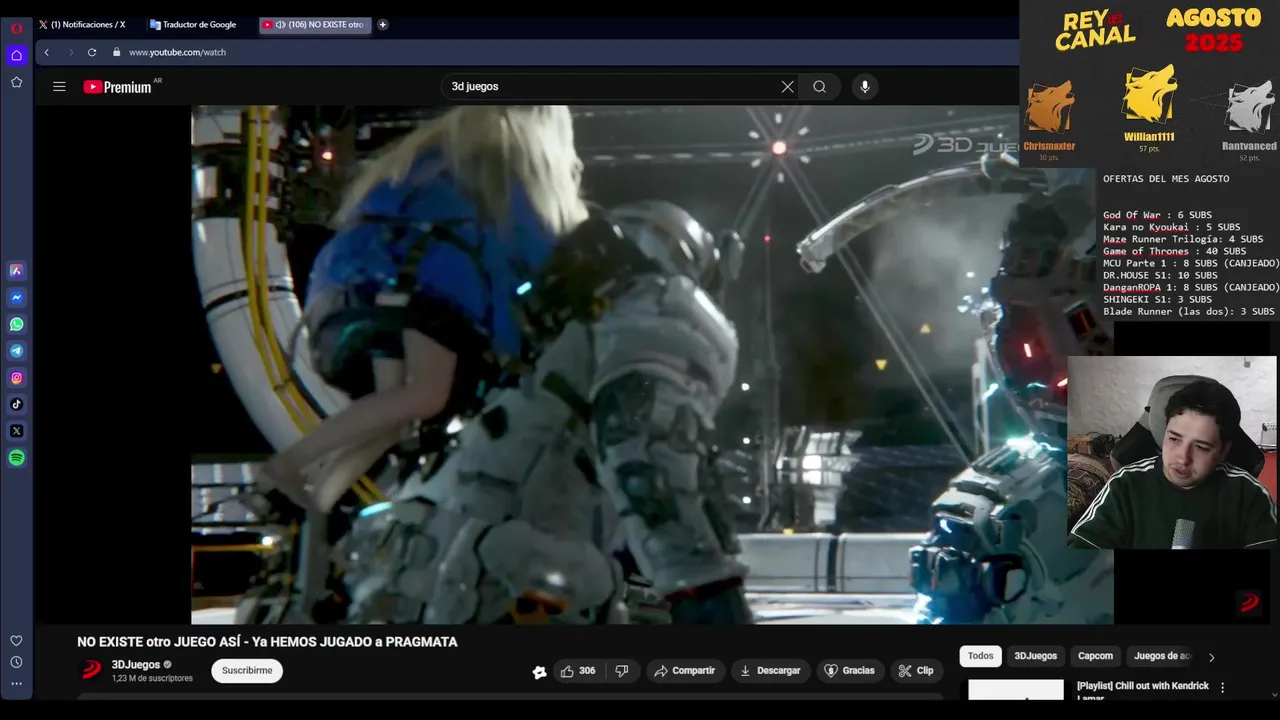The height and width of the screenshot is (720, 1280).
Task: Switch to the Traductor de Google tab
Action: 193,25
